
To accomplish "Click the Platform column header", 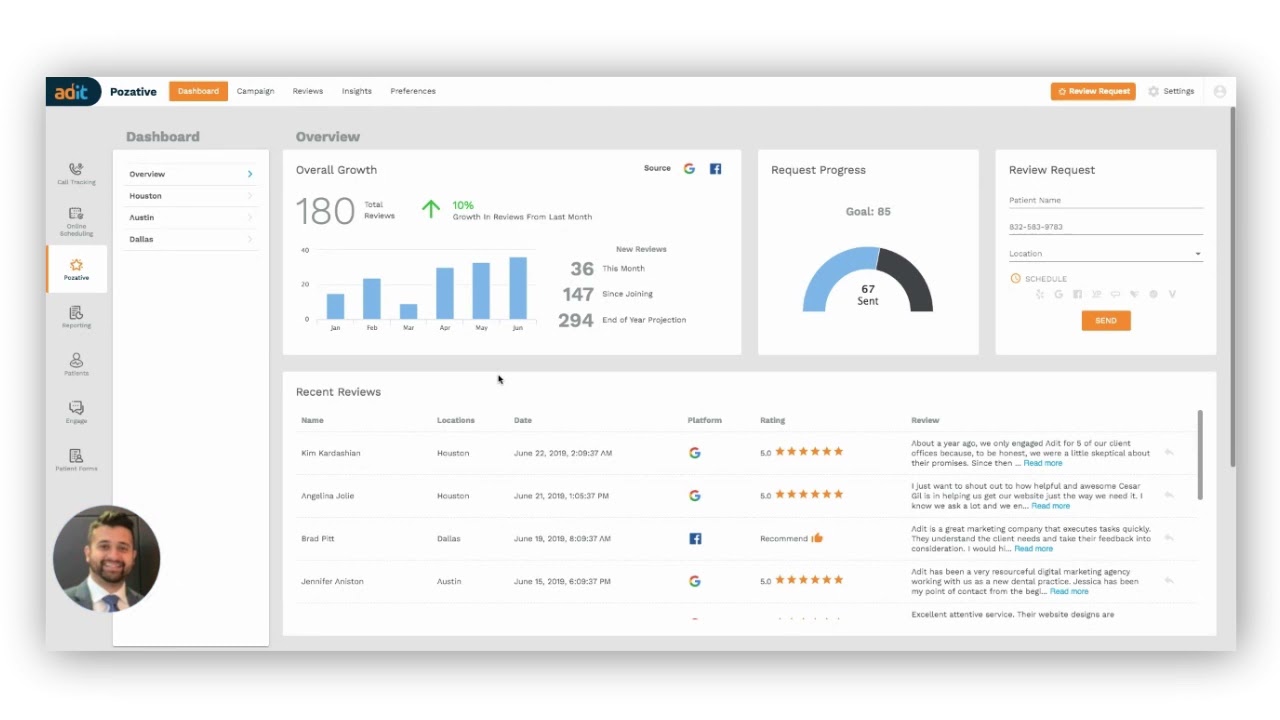I will [704, 420].
